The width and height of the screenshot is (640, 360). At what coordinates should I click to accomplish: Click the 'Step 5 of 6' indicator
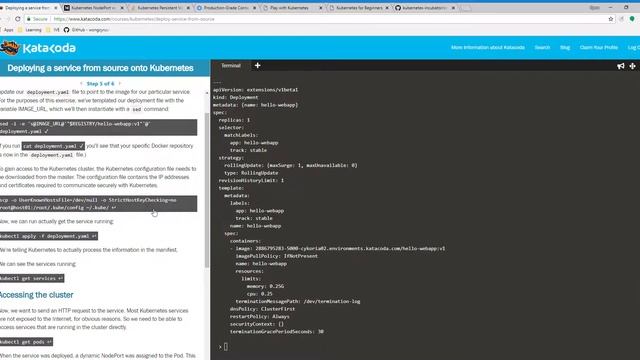click(x=100, y=84)
